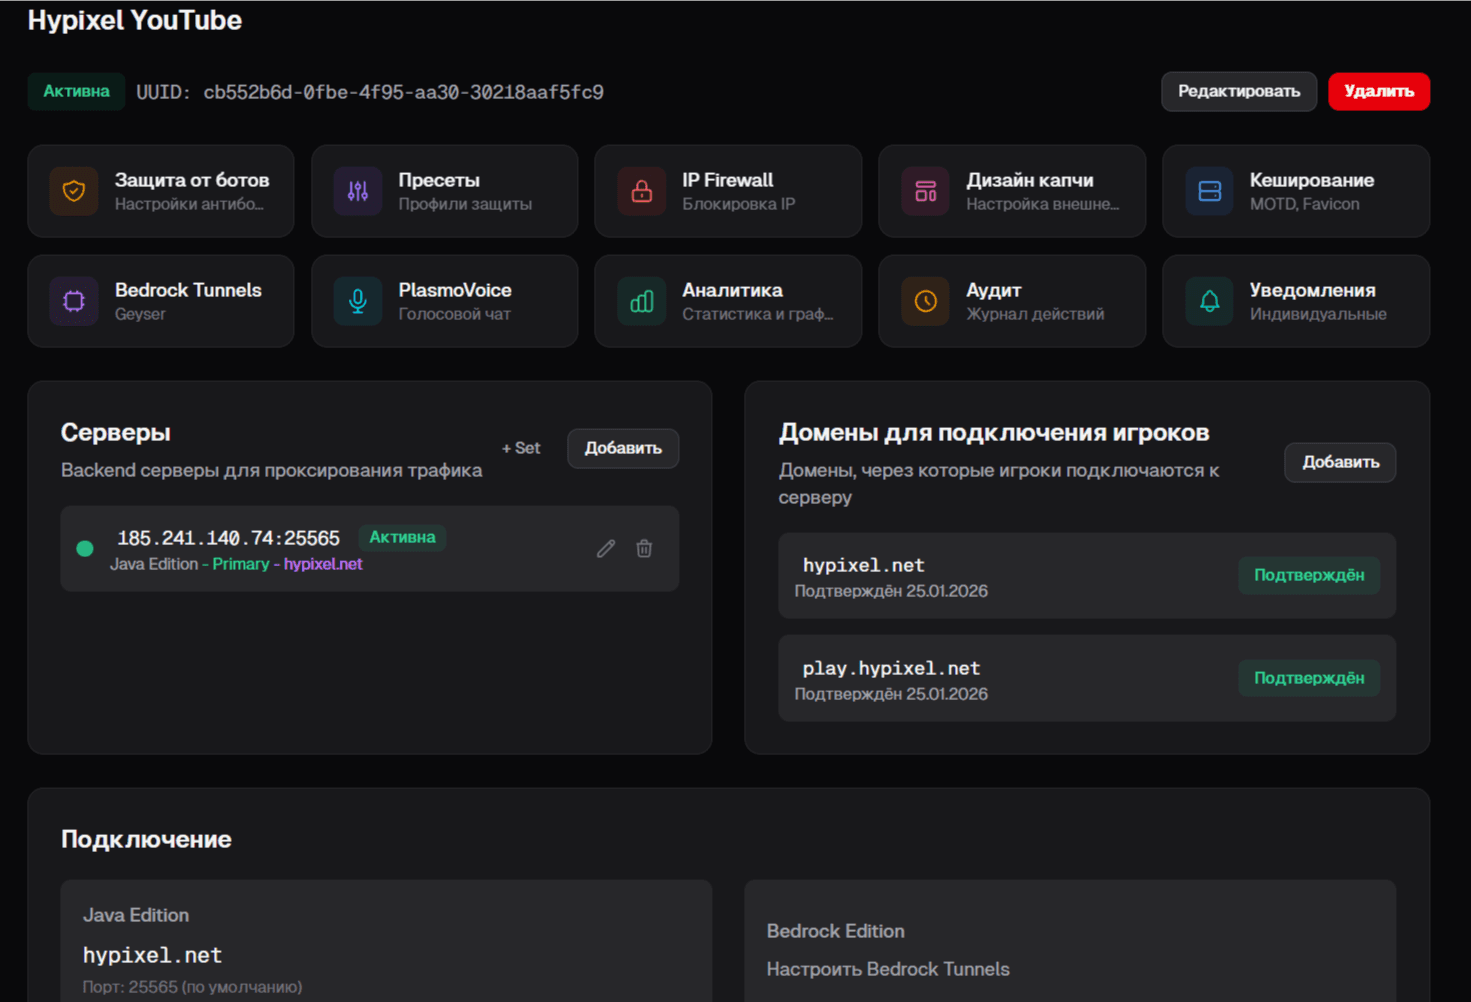The image size is (1471, 1002).
Task: Delete server 185.241.140.74 with the trash icon
Action: pos(644,548)
